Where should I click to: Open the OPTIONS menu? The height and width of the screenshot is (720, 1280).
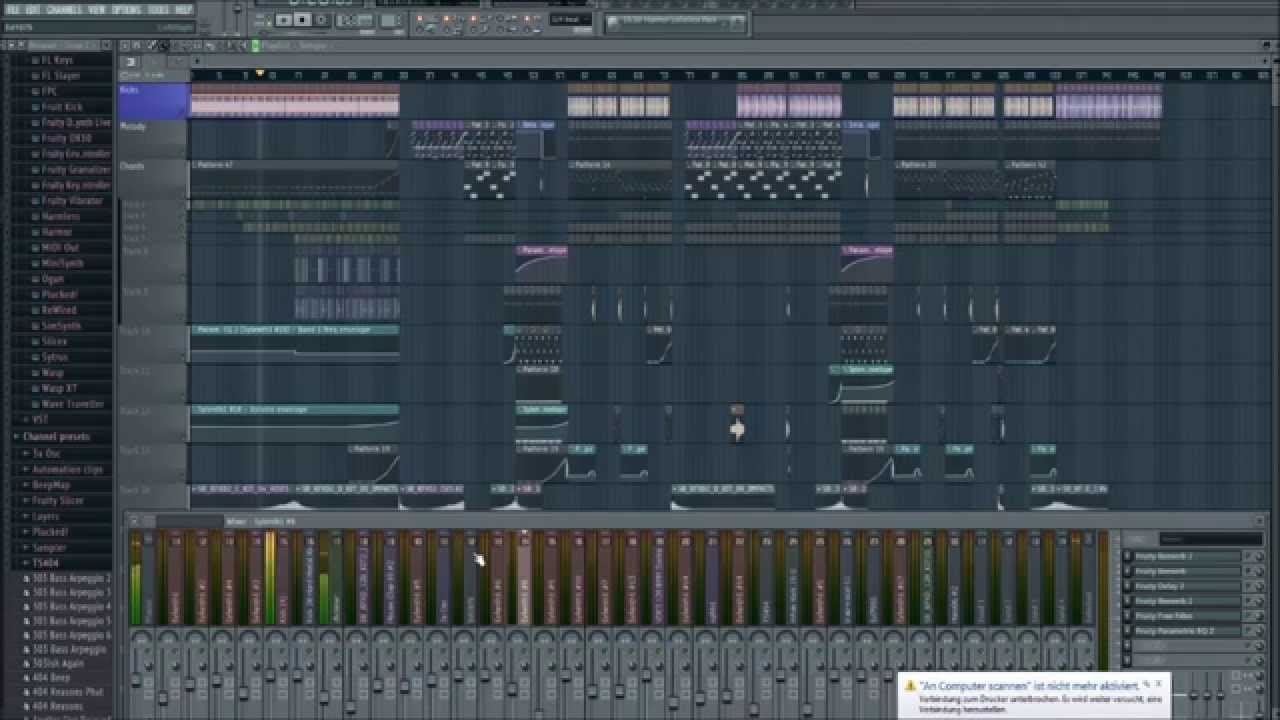click(x=127, y=10)
